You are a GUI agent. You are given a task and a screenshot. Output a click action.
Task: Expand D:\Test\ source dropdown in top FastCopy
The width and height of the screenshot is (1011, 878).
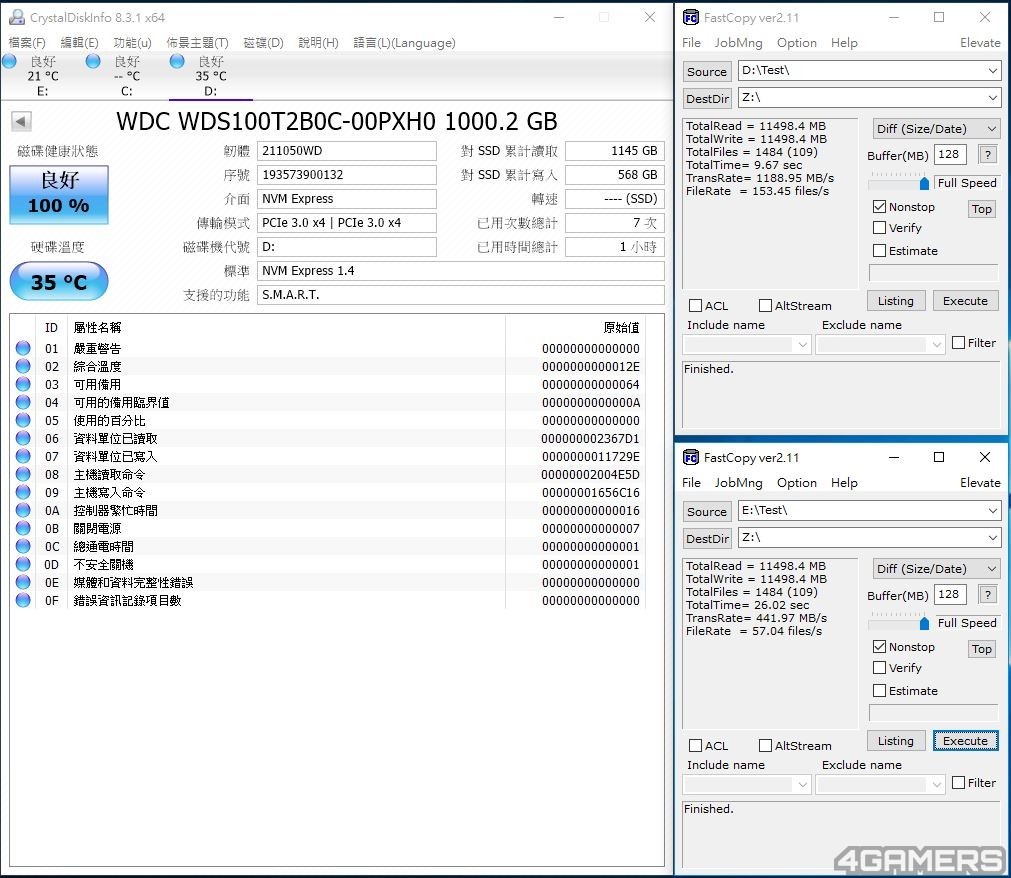coord(992,70)
